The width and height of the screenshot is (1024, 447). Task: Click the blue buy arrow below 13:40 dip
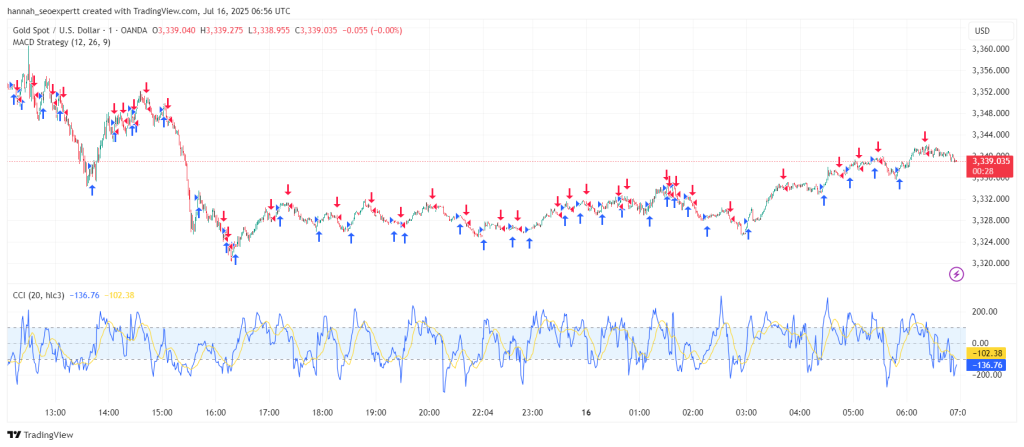coord(92,190)
